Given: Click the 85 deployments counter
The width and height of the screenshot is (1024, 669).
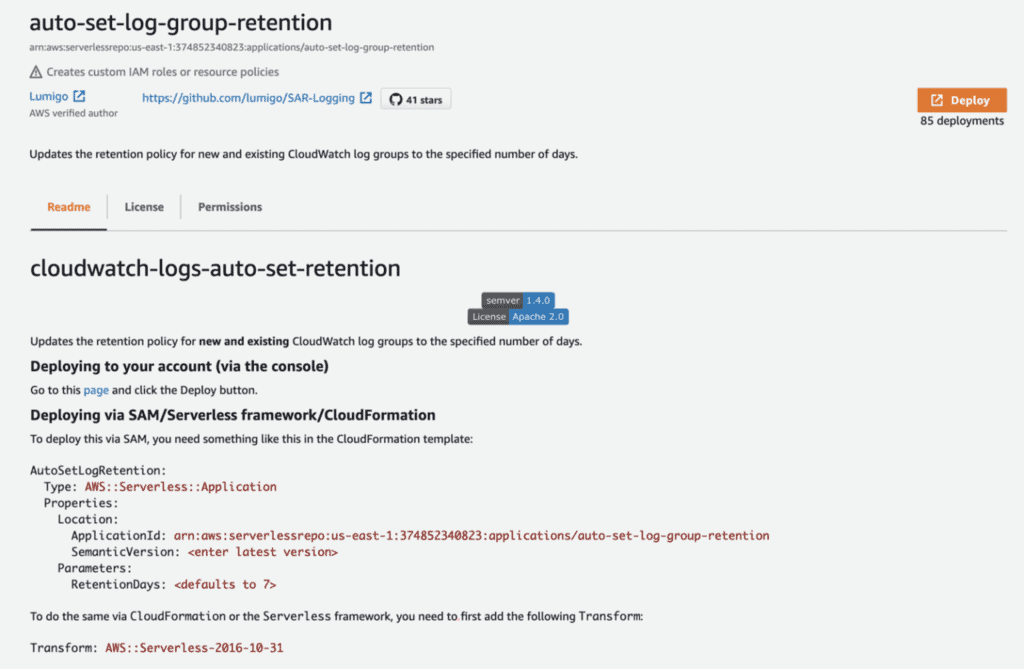Looking at the screenshot, I should coord(961,120).
